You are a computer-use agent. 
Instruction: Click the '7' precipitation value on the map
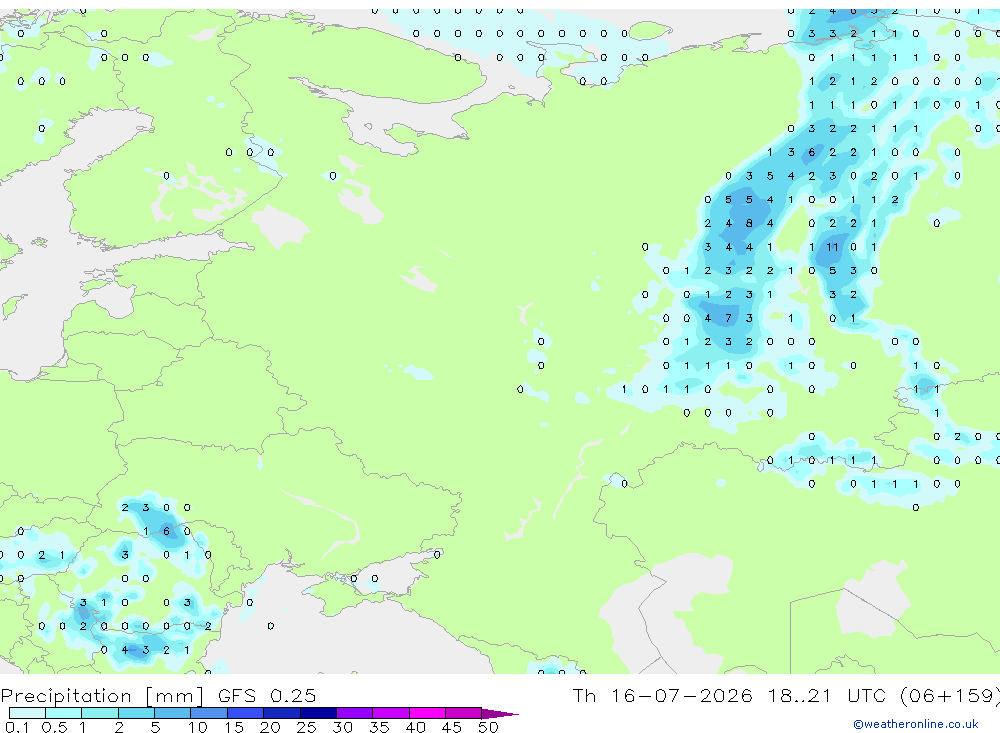728,318
